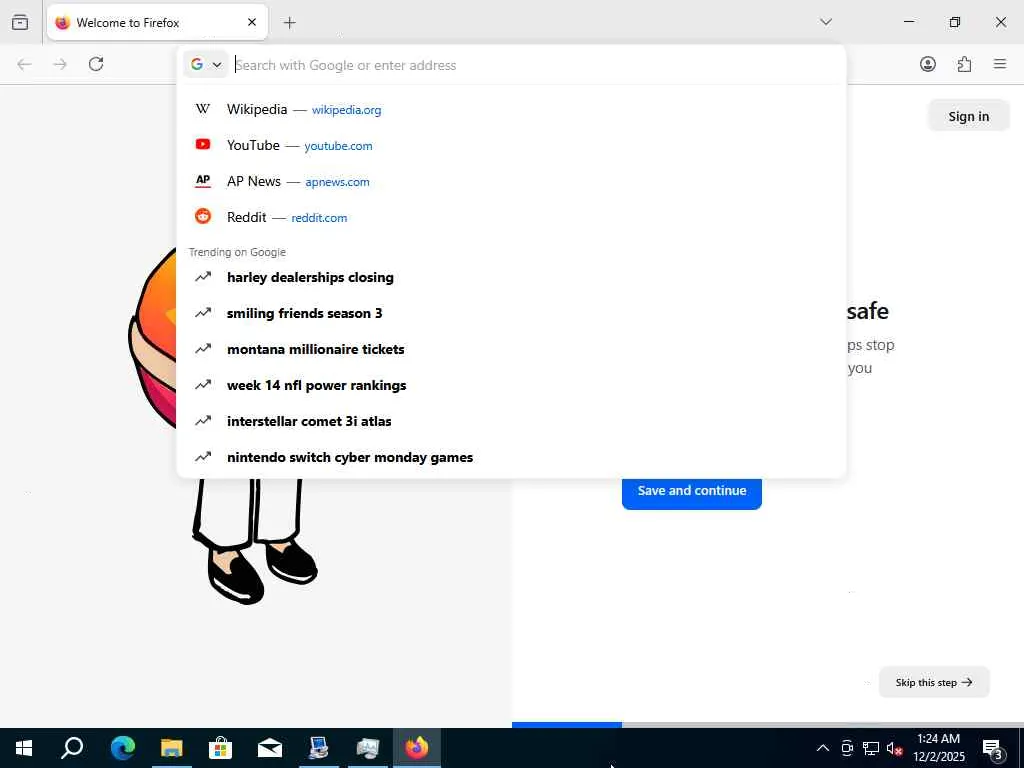
Task: Open the notification center icon
Action: [x=993, y=748]
